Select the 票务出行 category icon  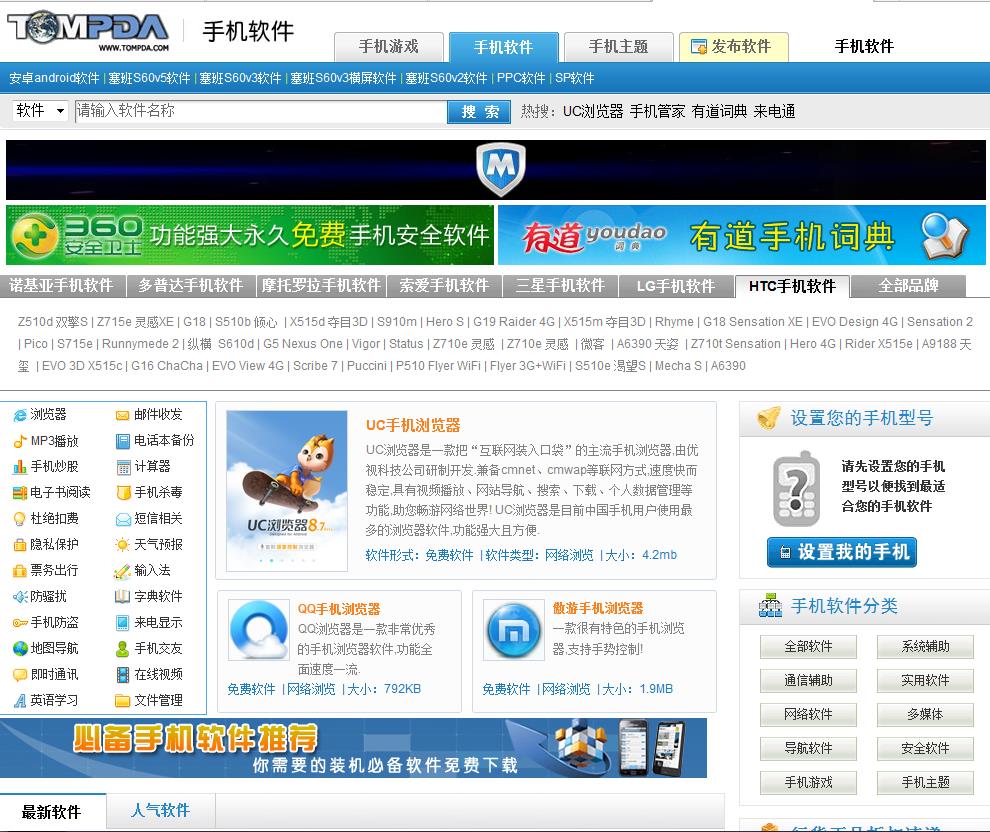[20, 571]
